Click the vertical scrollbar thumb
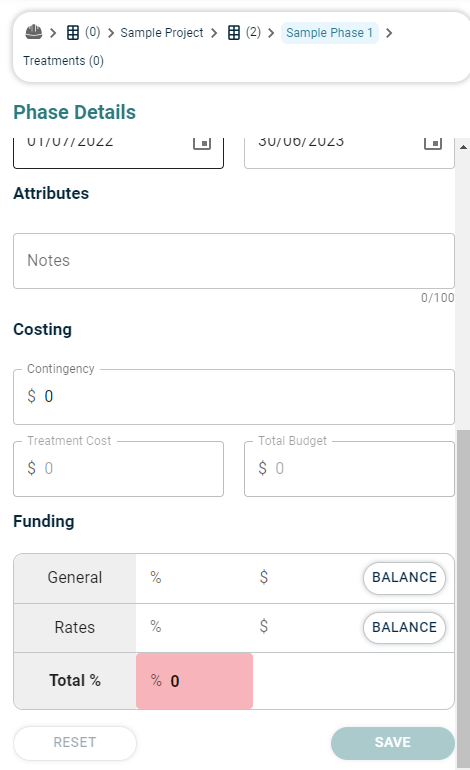Screen dimensions: 470x770 [463, 598]
